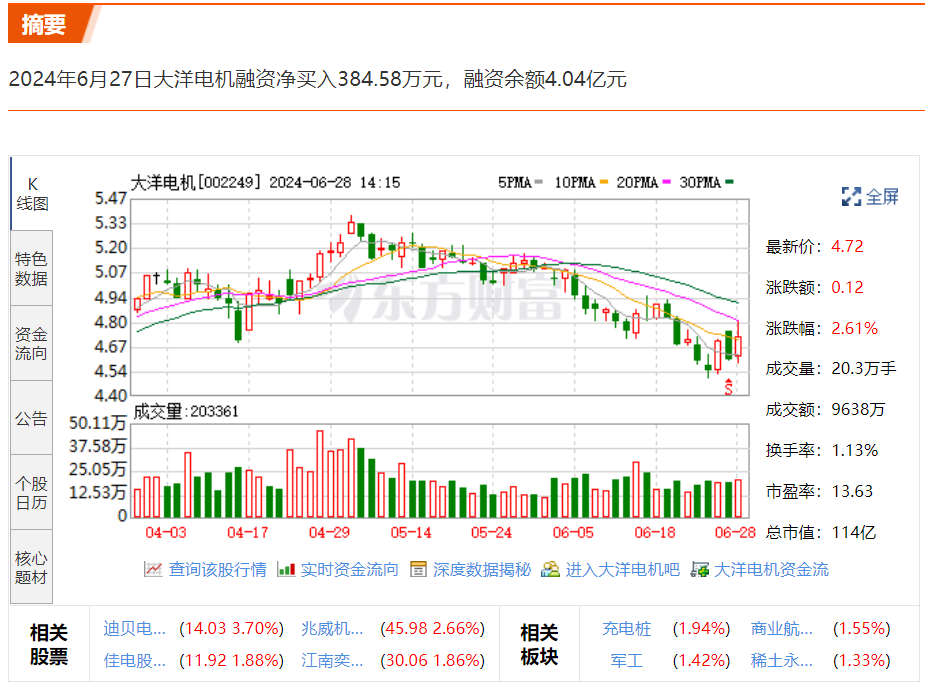This screenshot has height=690, width=932.
Task: Click the money-flow icon before 大洋电机资金流
Action: coord(700,569)
